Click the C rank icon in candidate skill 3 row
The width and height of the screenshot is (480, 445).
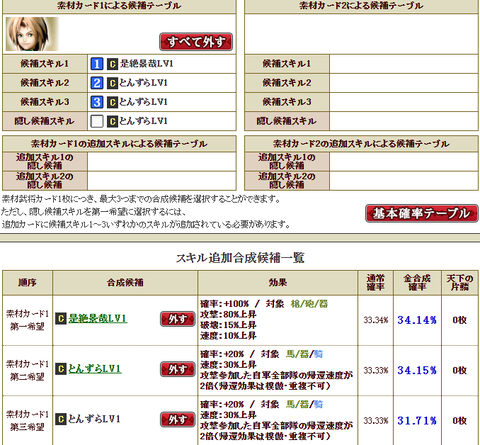click(x=112, y=102)
